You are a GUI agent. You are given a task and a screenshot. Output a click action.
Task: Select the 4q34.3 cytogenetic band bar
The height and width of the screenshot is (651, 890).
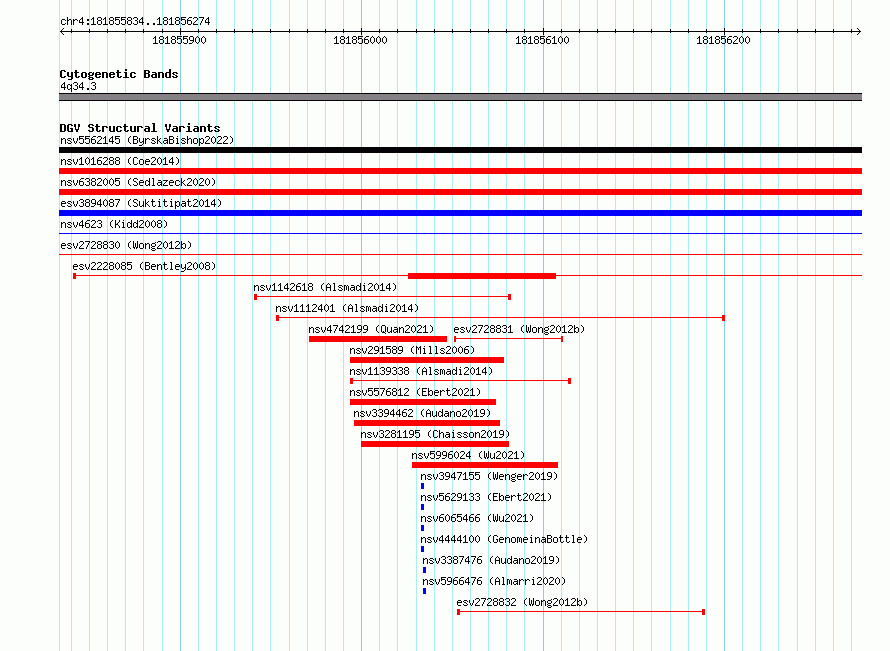tap(460, 97)
